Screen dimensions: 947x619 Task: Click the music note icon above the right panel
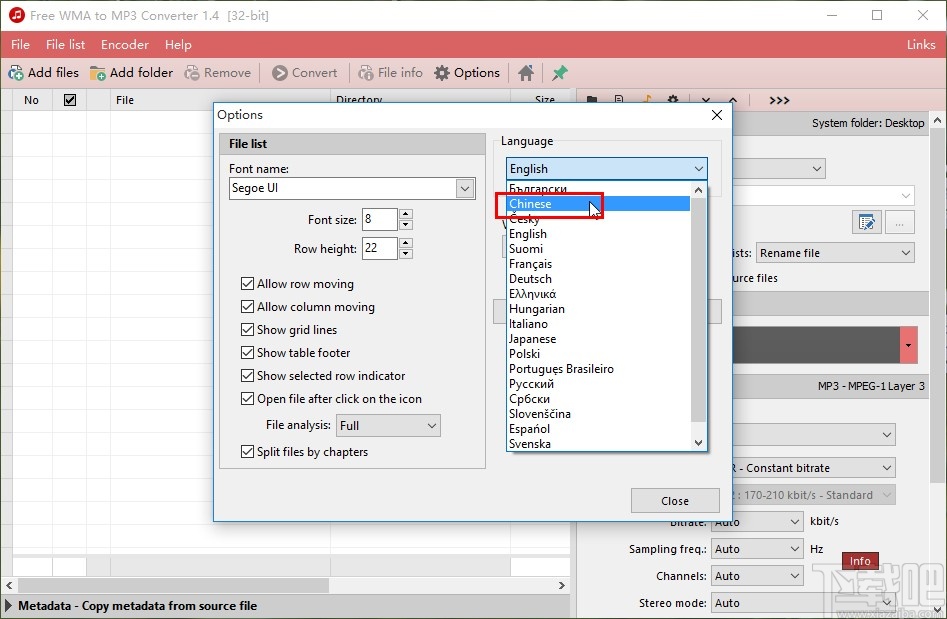646,99
